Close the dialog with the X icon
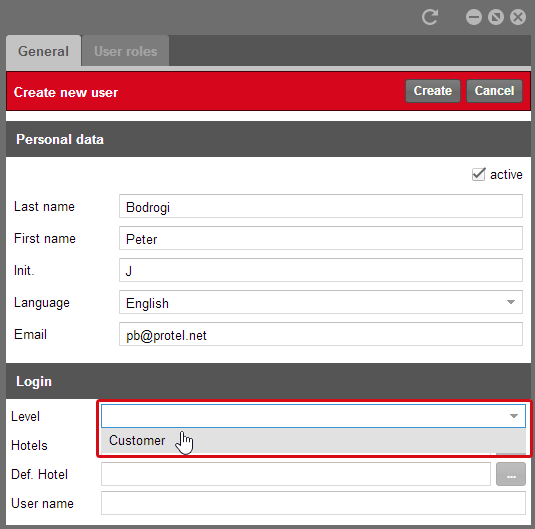Viewport: 535px width, 529px height. (x=518, y=17)
